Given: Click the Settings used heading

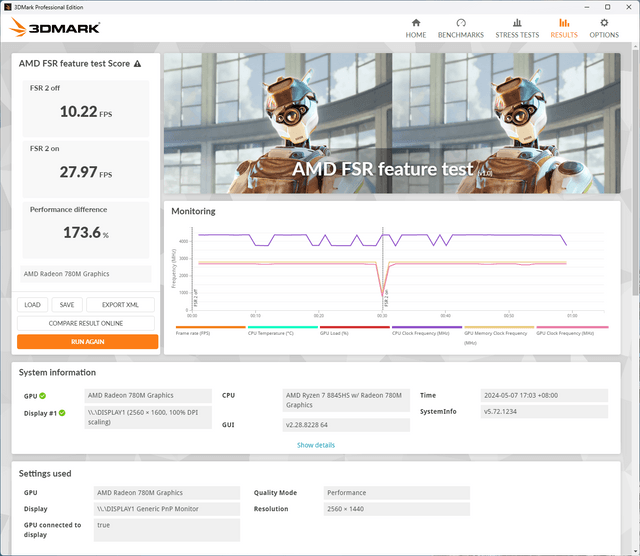Looking at the screenshot, I should [45, 474].
